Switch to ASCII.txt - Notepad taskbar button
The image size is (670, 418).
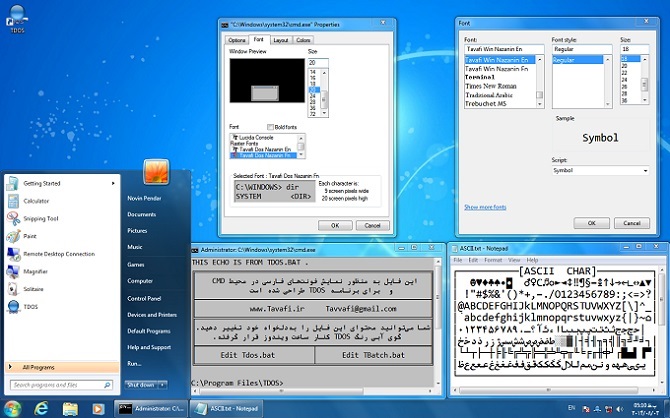226,409
